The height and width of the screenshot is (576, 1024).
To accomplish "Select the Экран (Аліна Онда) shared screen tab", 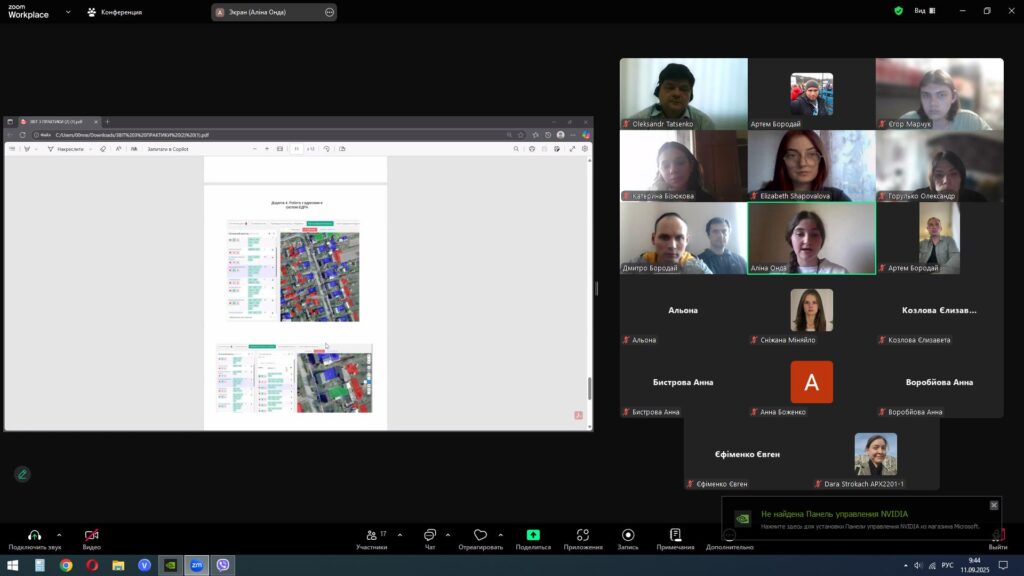I will pyautogui.click(x=274, y=12).
